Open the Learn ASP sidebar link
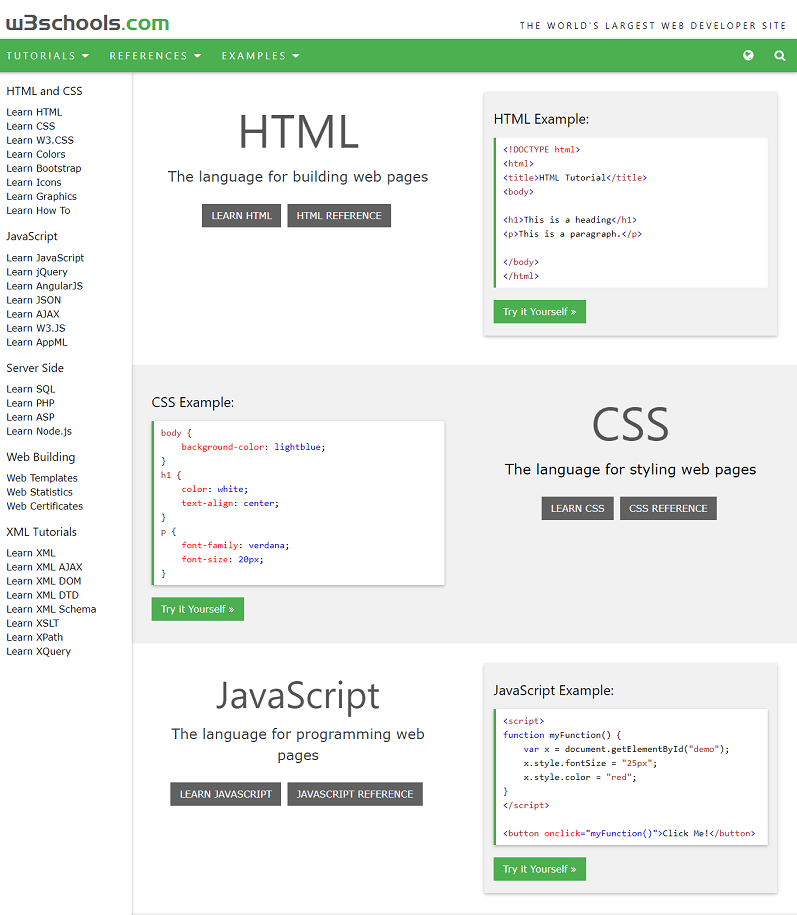 [x=30, y=417]
